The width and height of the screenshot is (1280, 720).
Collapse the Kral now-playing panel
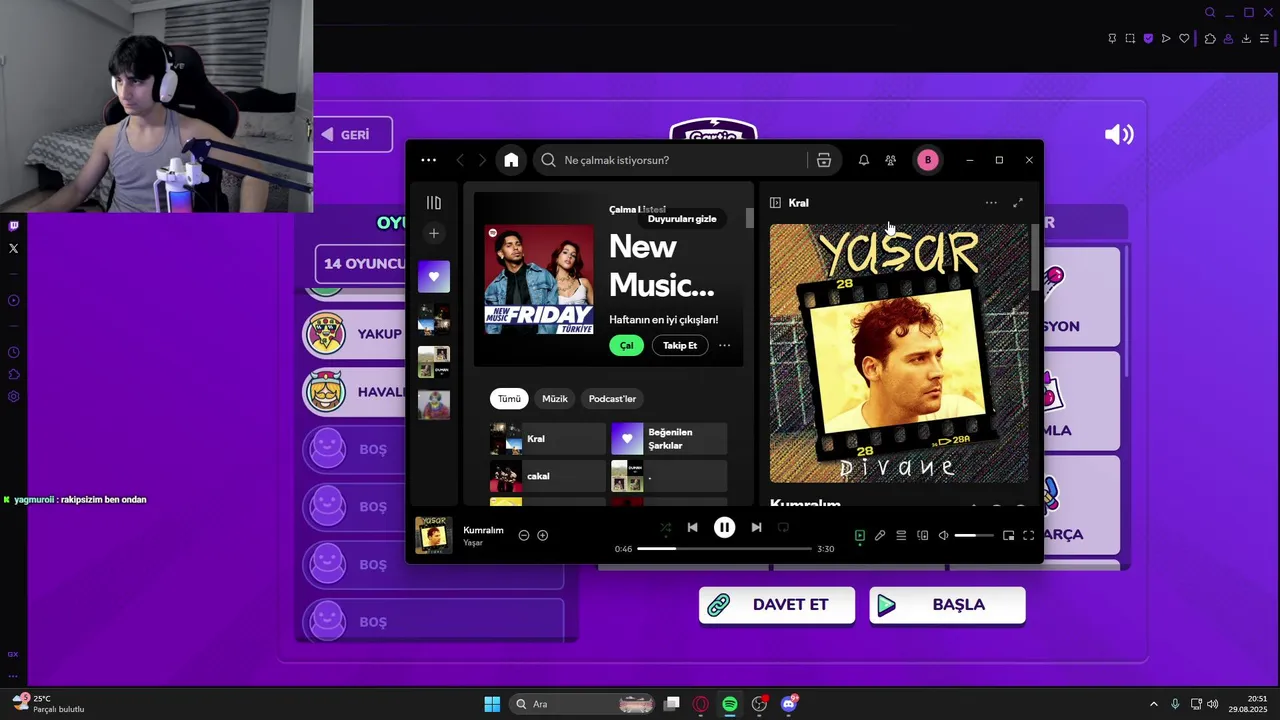(775, 203)
